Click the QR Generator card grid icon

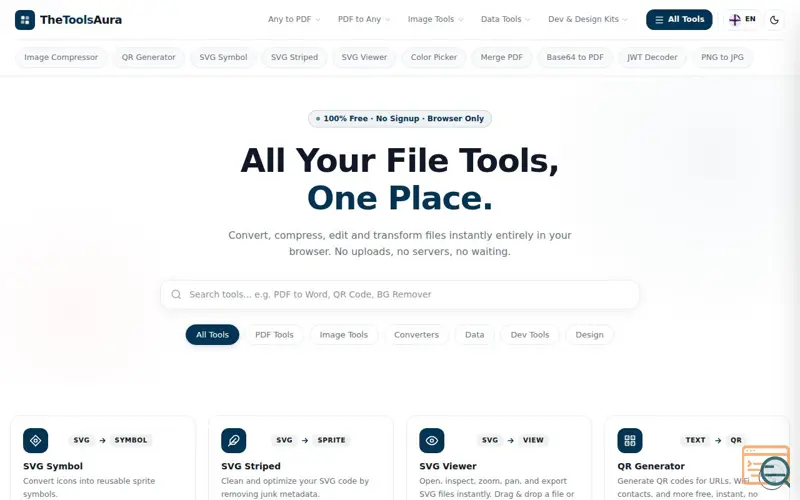(x=630, y=440)
